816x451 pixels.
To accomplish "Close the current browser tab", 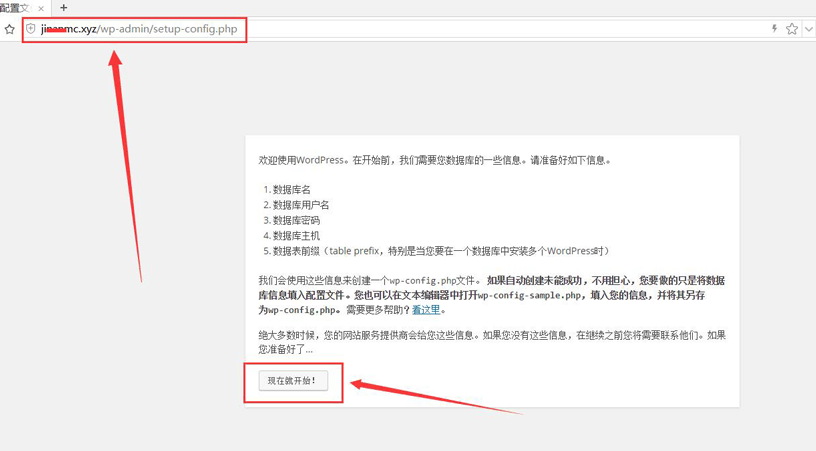I will tap(41, 8).
